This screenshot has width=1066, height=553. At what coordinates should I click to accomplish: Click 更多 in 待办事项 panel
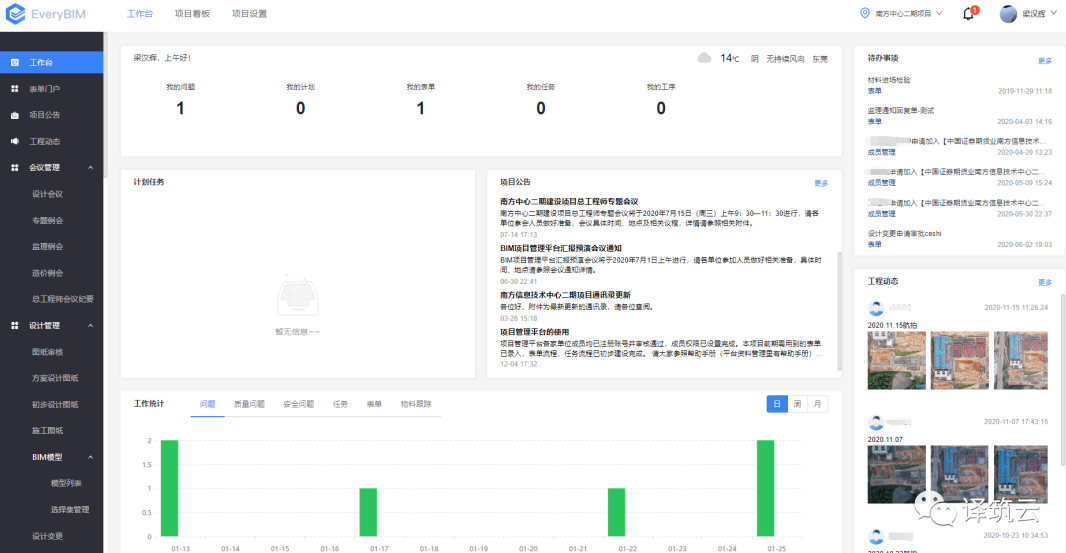tap(1045, 61)
